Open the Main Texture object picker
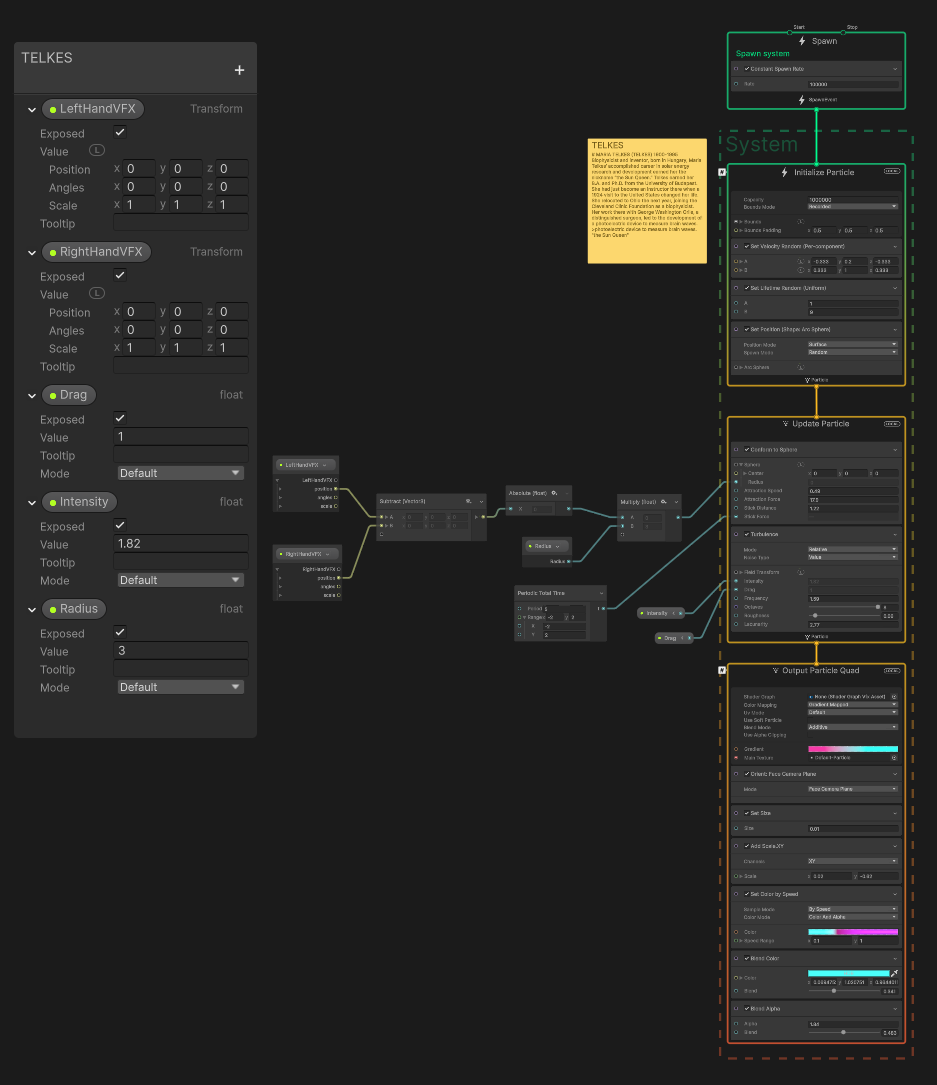 click(x=892, y=758)
